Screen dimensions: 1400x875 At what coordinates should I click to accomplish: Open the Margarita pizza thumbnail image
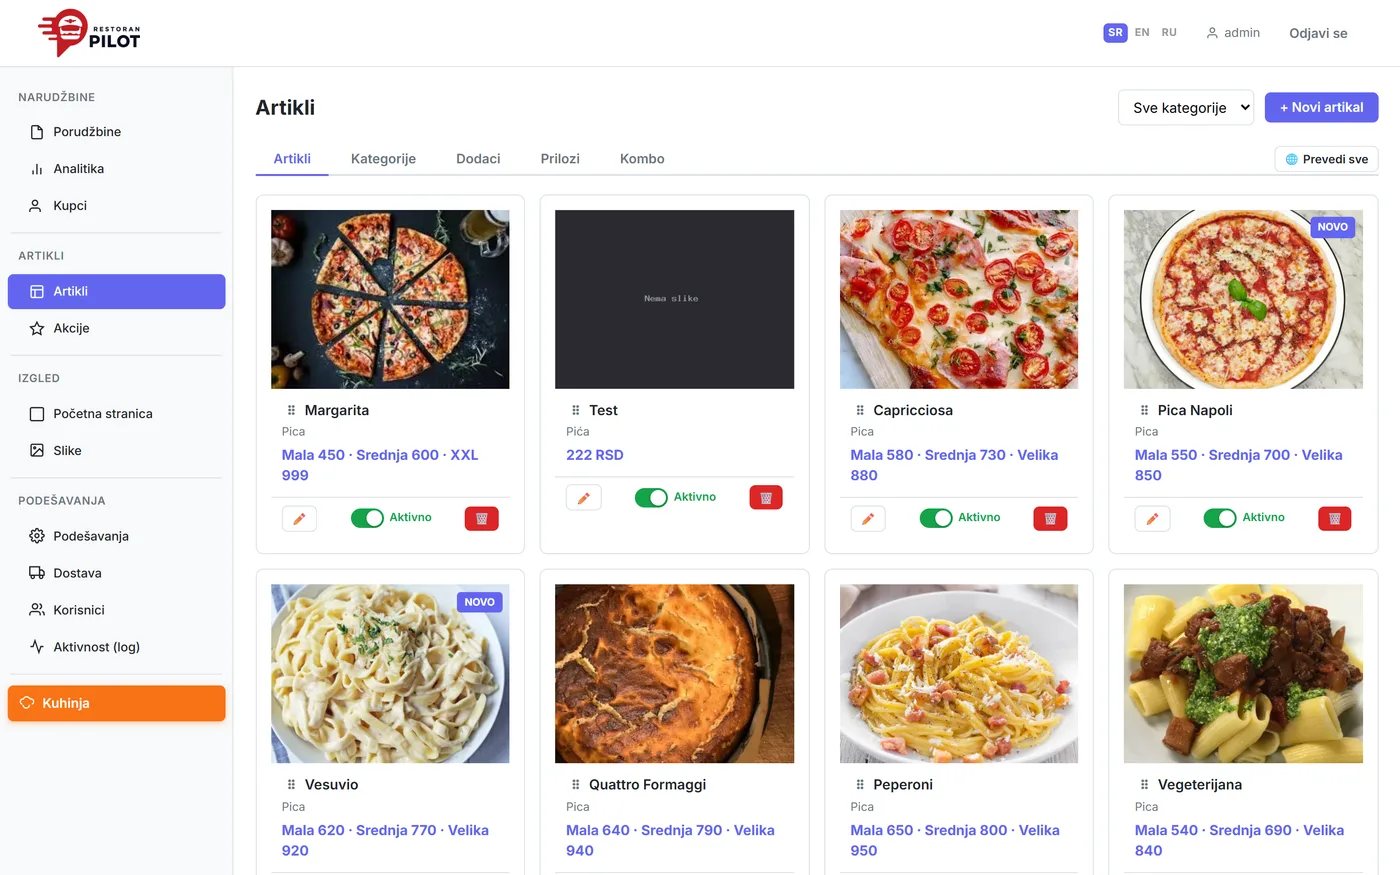tap(390, 299)
